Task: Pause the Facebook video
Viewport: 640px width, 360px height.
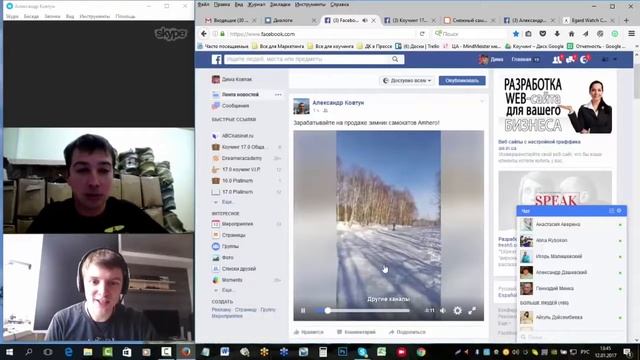Action: click(303, 311)
